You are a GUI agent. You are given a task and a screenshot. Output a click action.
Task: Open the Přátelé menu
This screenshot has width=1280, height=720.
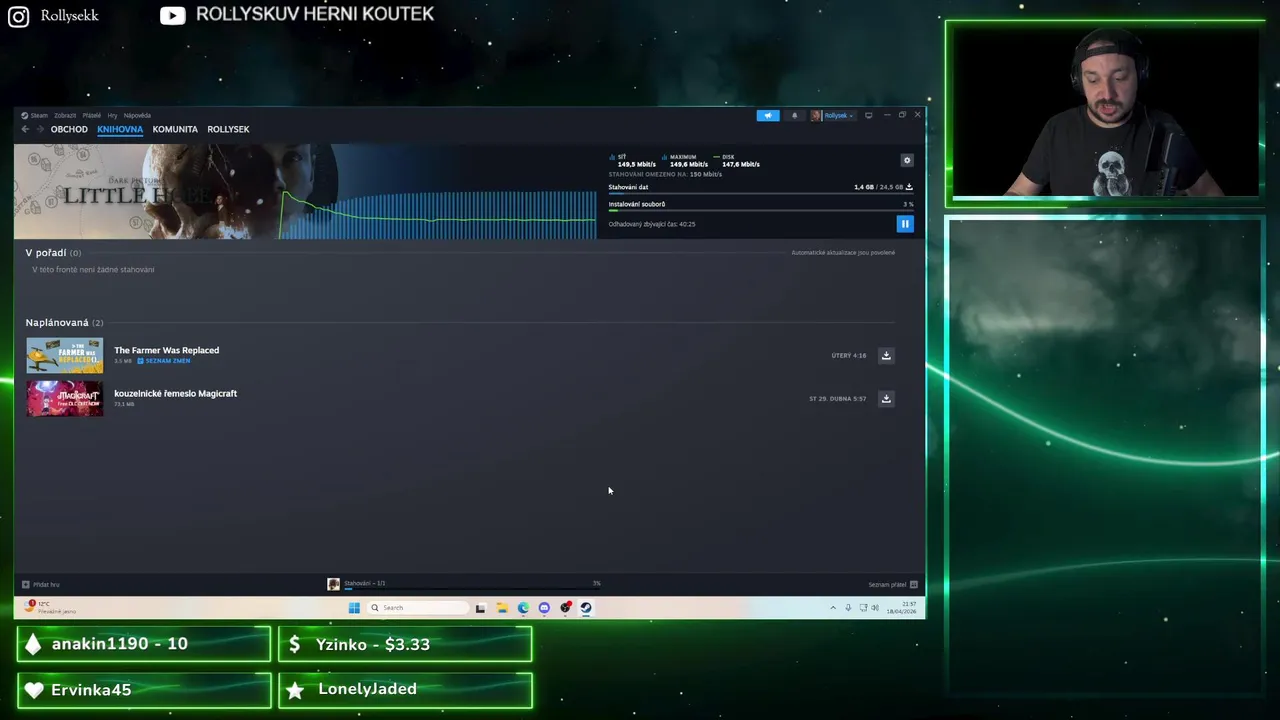92,115
